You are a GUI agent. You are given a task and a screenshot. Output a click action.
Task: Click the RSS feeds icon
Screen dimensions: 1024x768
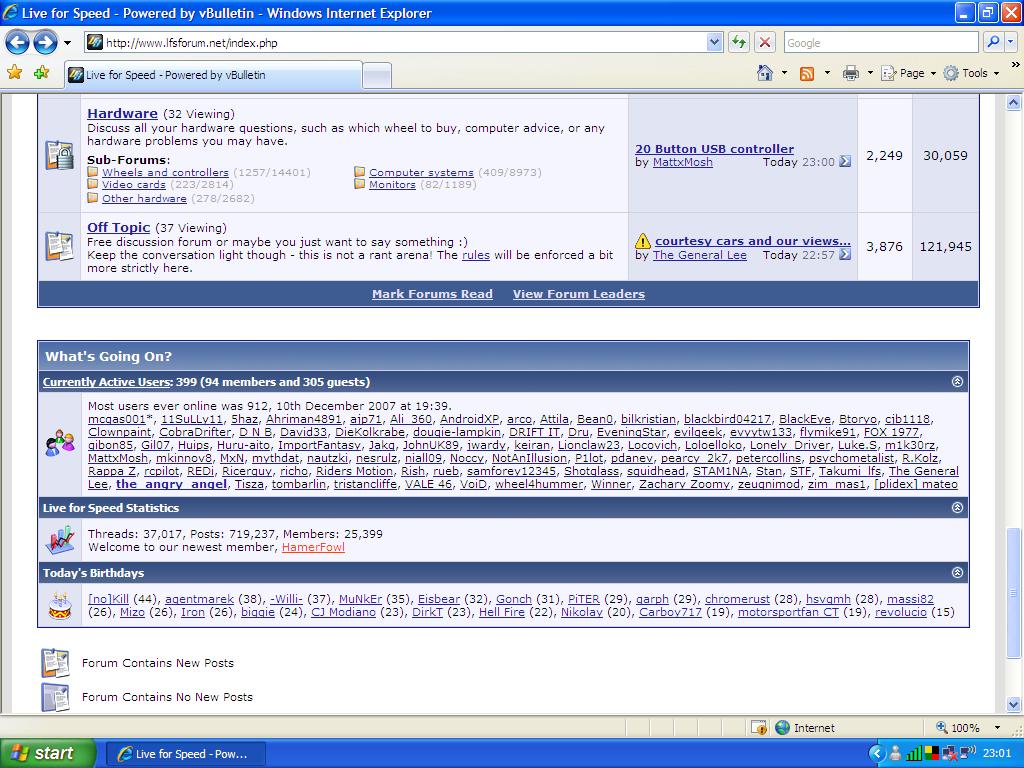tap(807, 73)
